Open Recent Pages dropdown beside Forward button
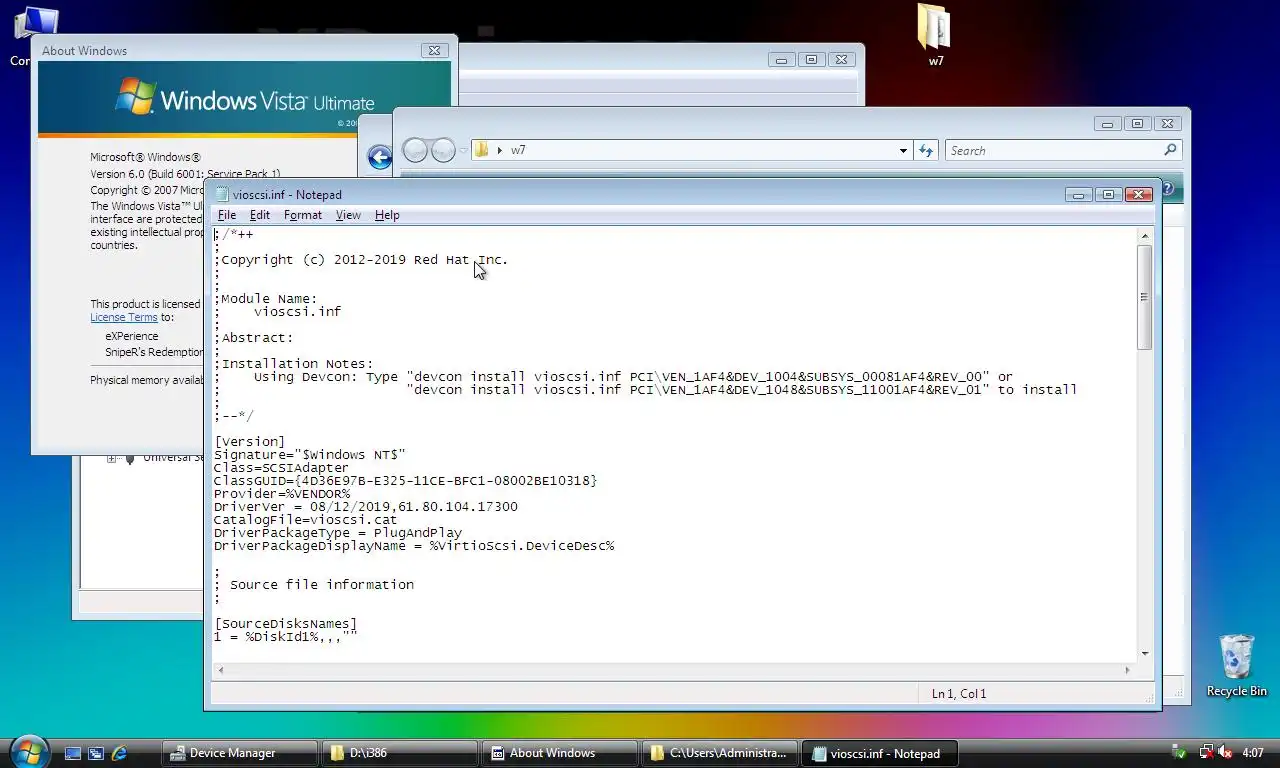Screen dimensions: 1280x768 [463, 151]
